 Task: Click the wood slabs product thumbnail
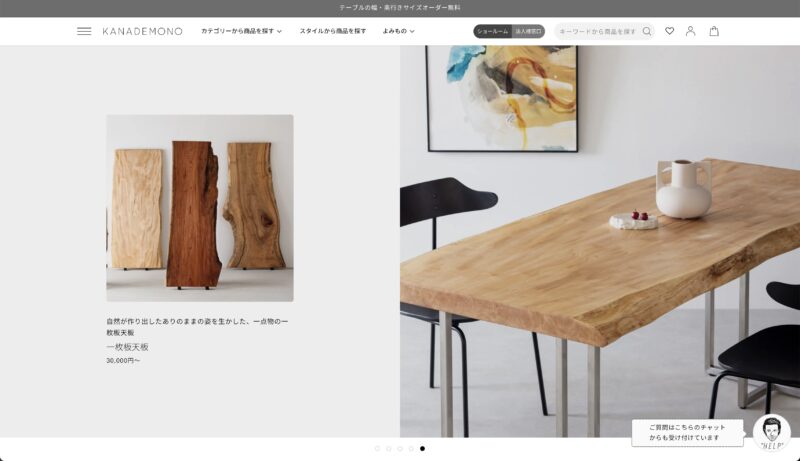[199, 208]
